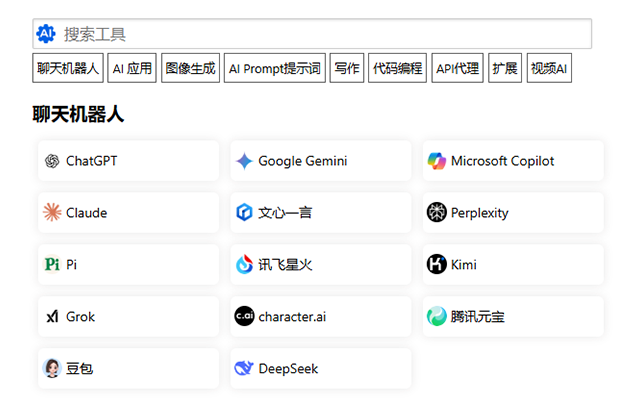
Task: Open the Perplexity link text
Action: [x=480, y=213]
